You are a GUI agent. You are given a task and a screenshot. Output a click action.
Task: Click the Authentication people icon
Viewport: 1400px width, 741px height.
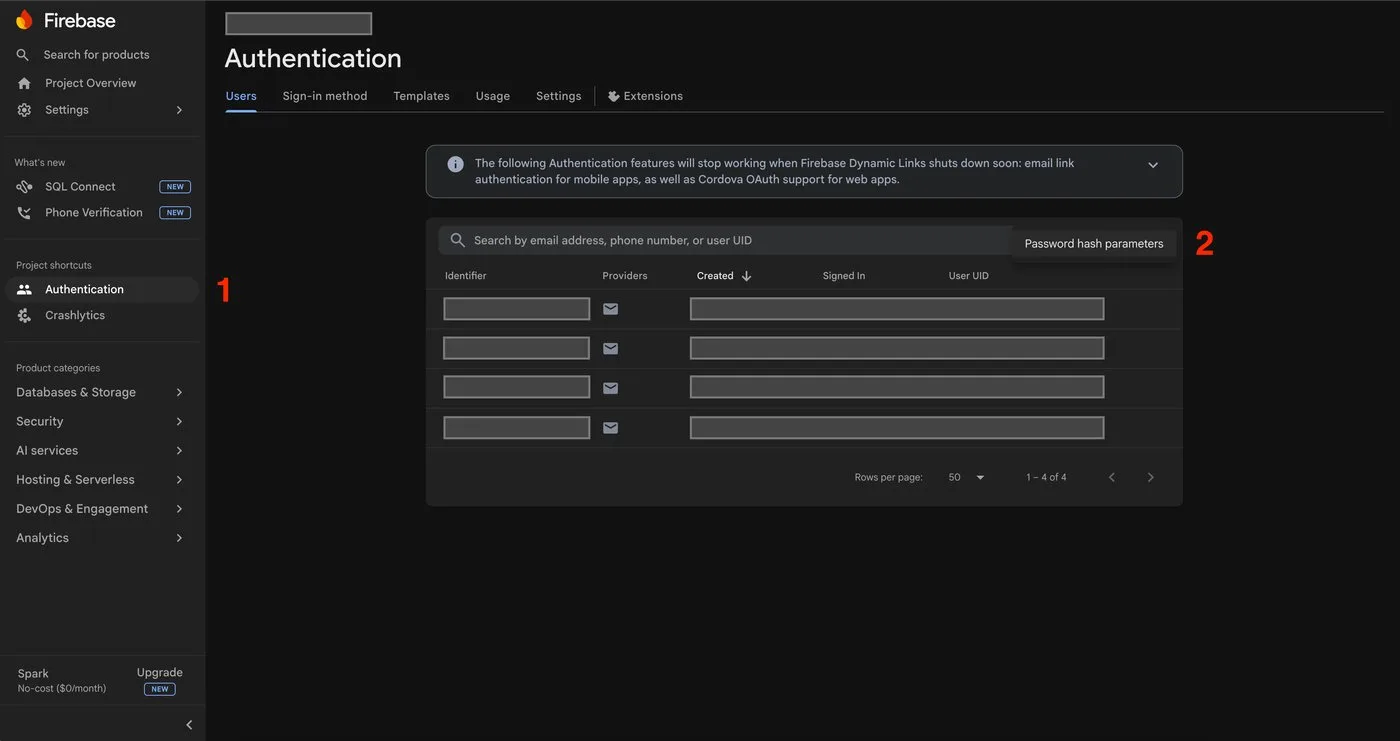pos(24,290)
